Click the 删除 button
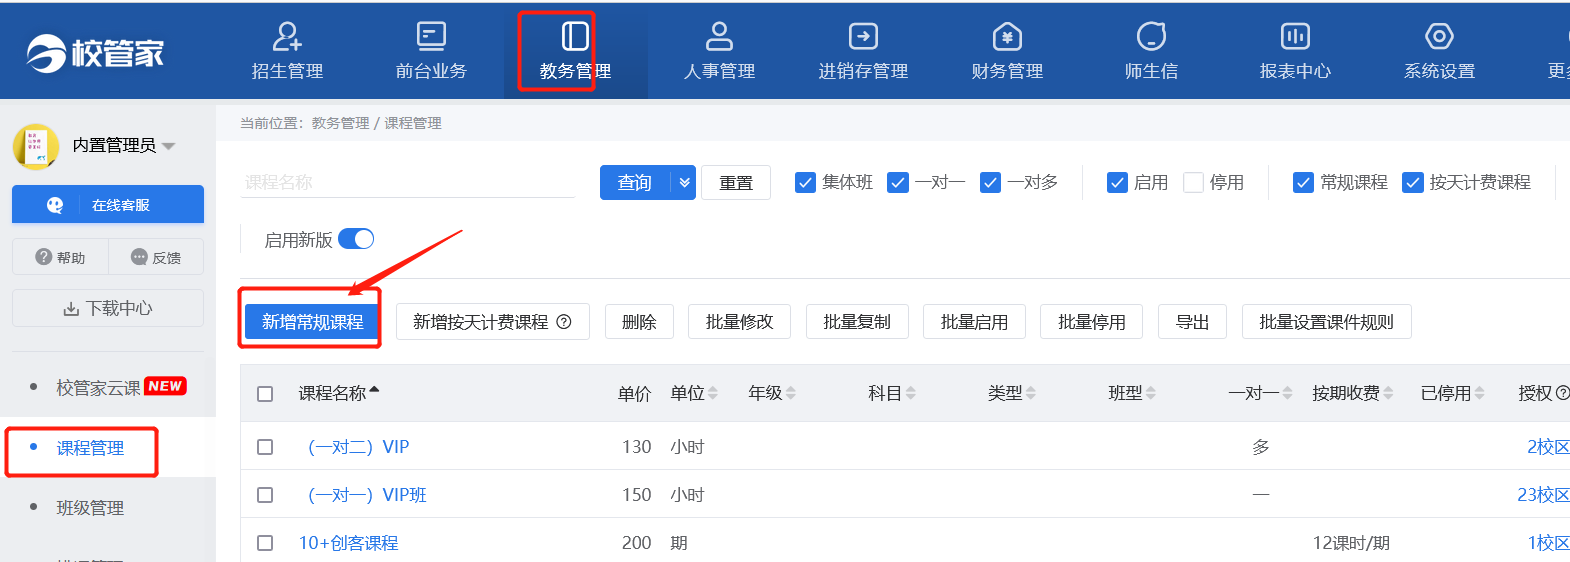This screenshot has height=562, width=1570. coord(639,322)
